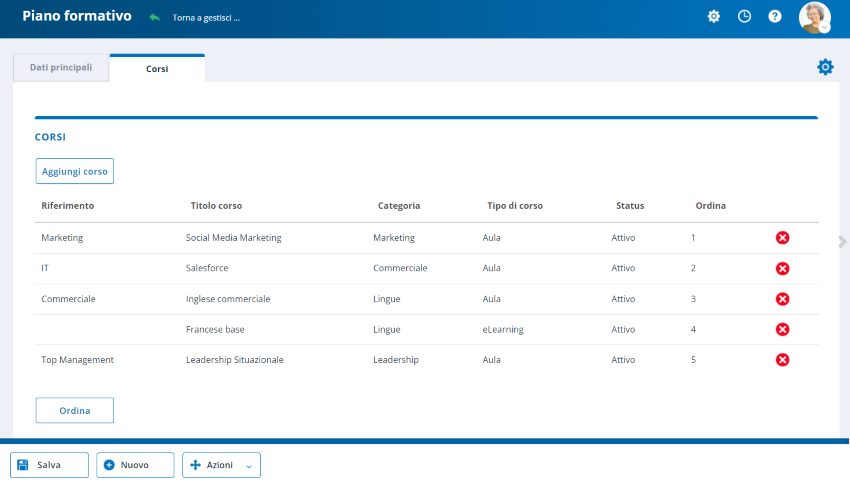Remove the Francese base course
The width and height of the screenshot is (850, 484).
(783, 329)
